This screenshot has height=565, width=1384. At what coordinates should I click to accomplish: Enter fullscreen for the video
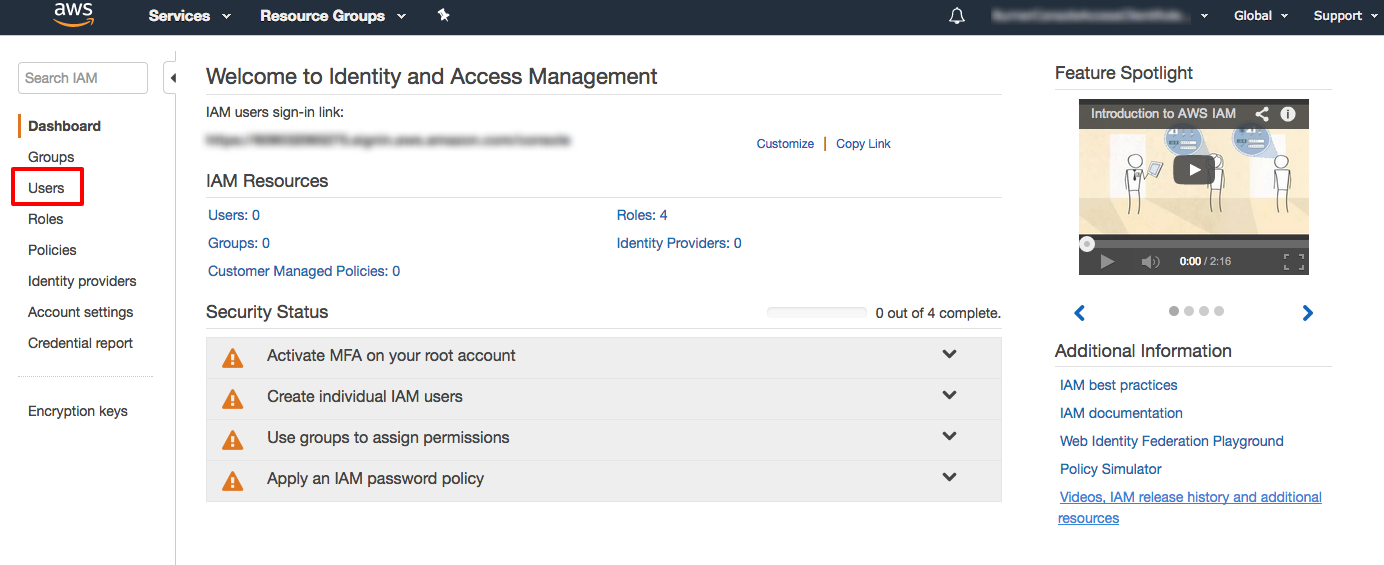point(1294,261)
